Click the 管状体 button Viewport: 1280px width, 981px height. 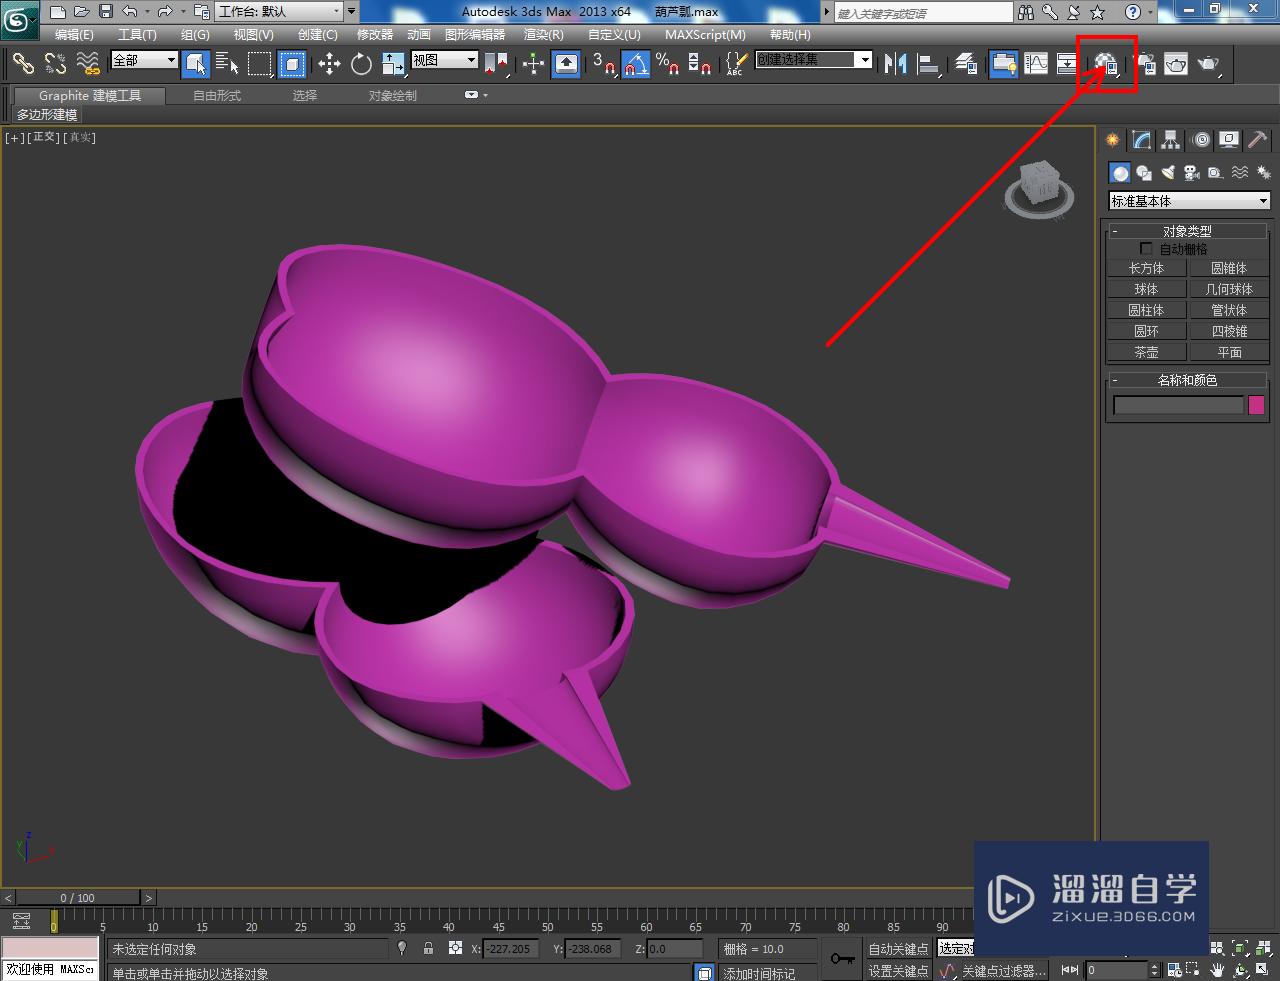[1229, 310]
